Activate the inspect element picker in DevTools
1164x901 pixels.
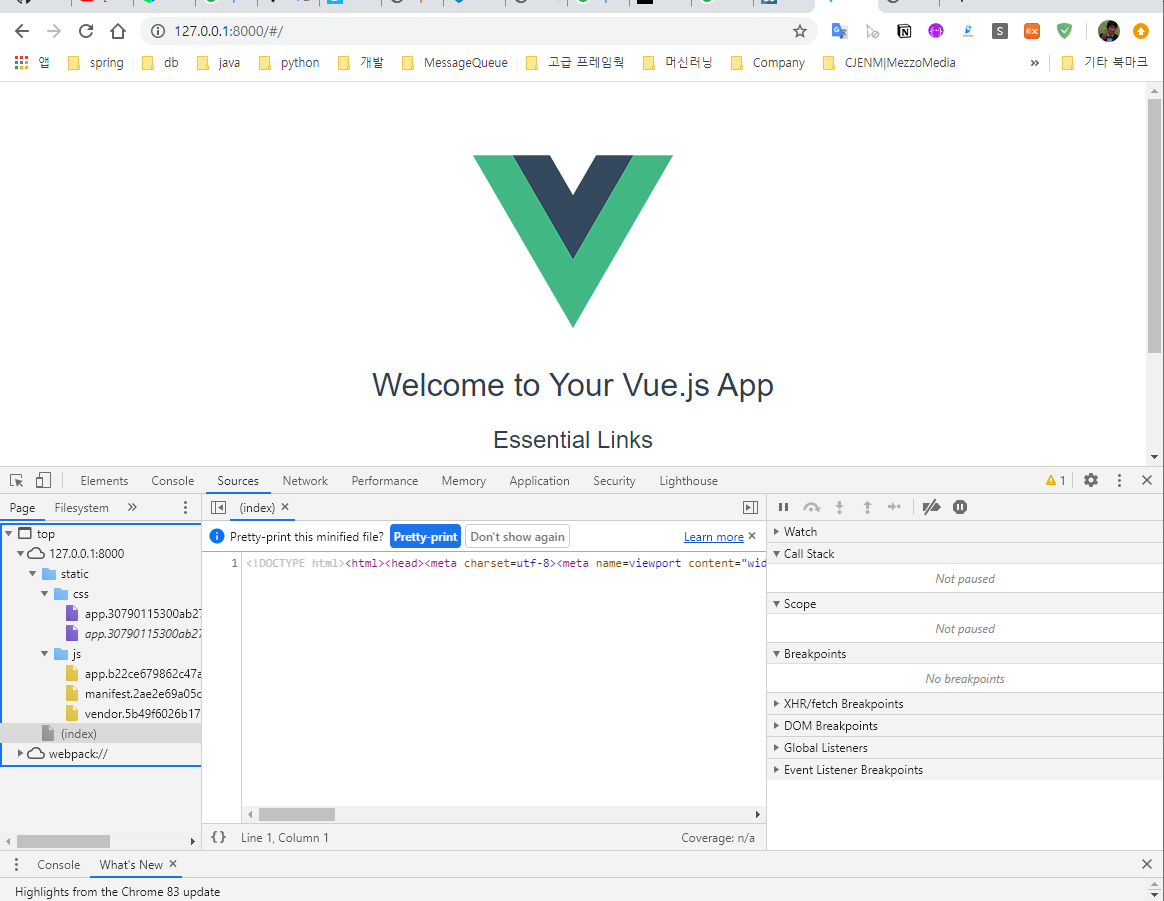[16, 481]
